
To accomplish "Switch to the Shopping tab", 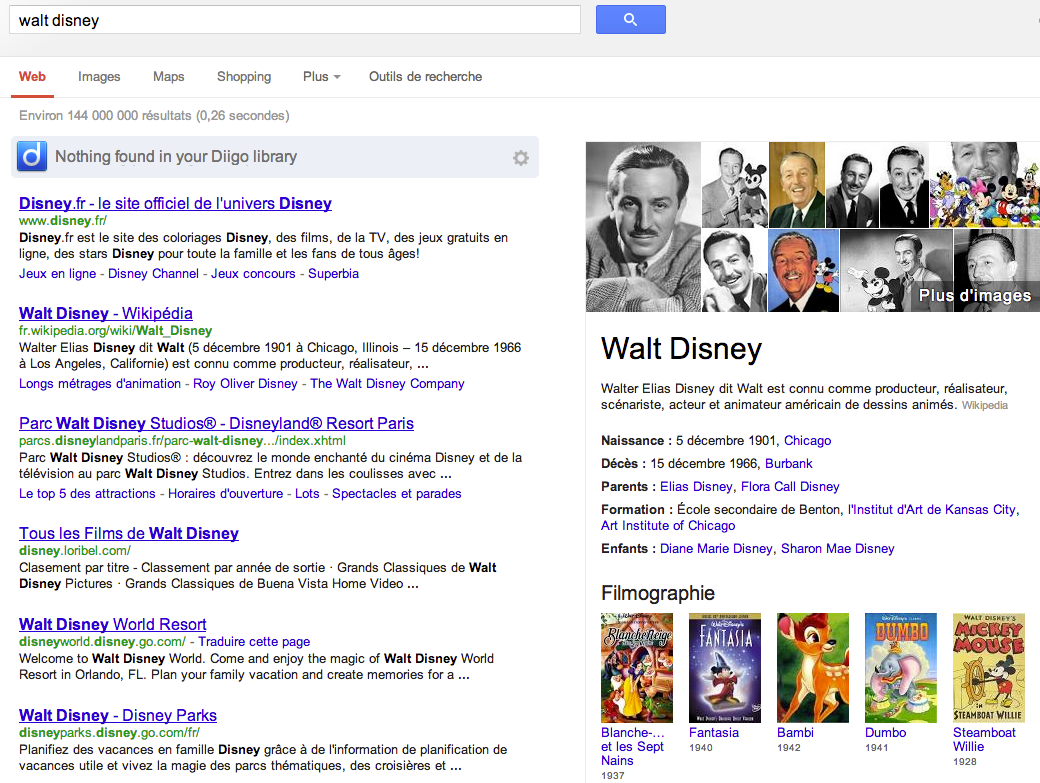I will pos(244,77).
